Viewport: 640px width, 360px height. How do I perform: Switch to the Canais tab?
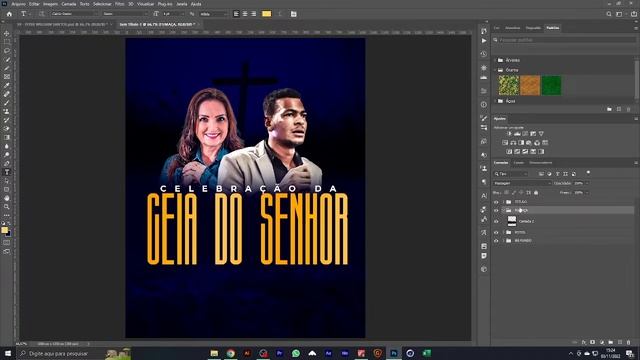click(x=519, y=162)
